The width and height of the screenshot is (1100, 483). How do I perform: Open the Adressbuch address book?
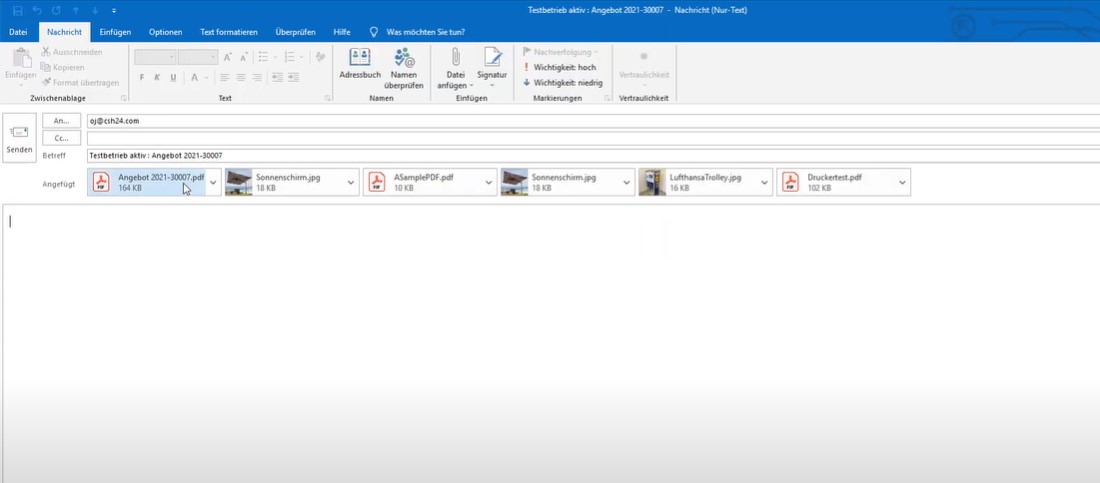click(x=360, y=65)
